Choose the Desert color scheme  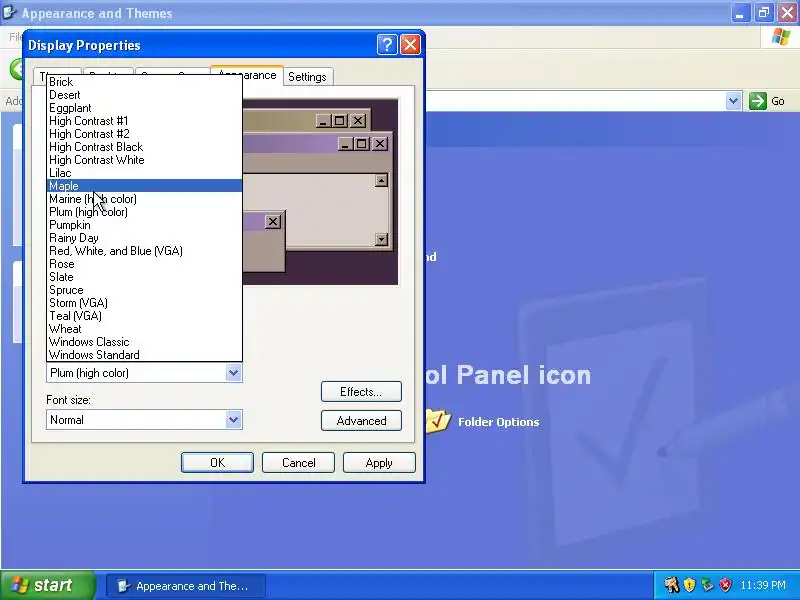(x=144, y=95)
